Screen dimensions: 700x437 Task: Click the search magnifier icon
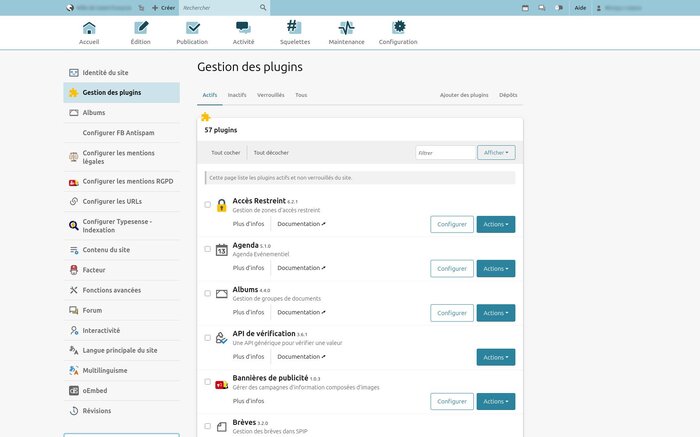pyautogui.click(x=263, y=7)
